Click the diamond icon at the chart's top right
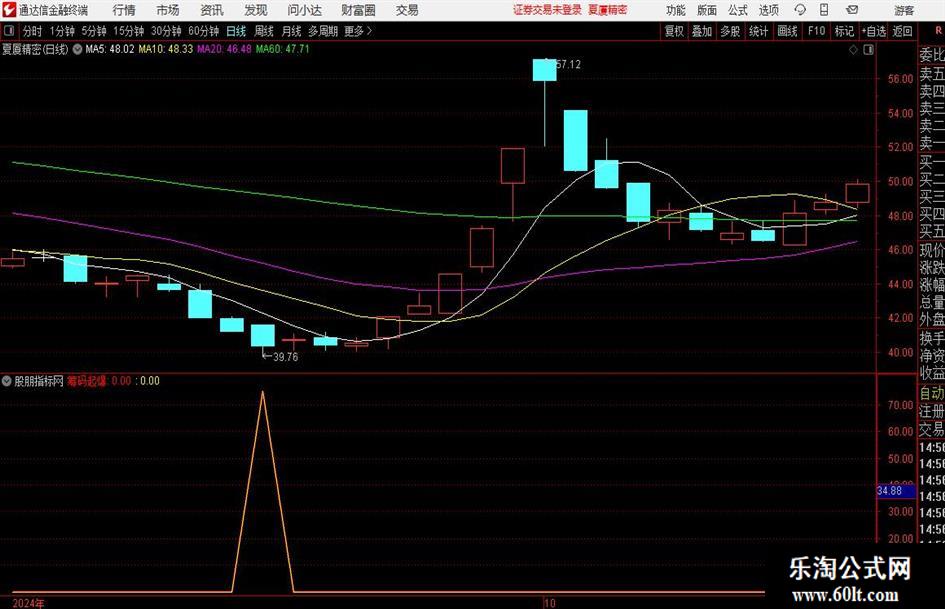Viewport: 945px width, 609px height. pyautogui.click(x=853, y=50)
